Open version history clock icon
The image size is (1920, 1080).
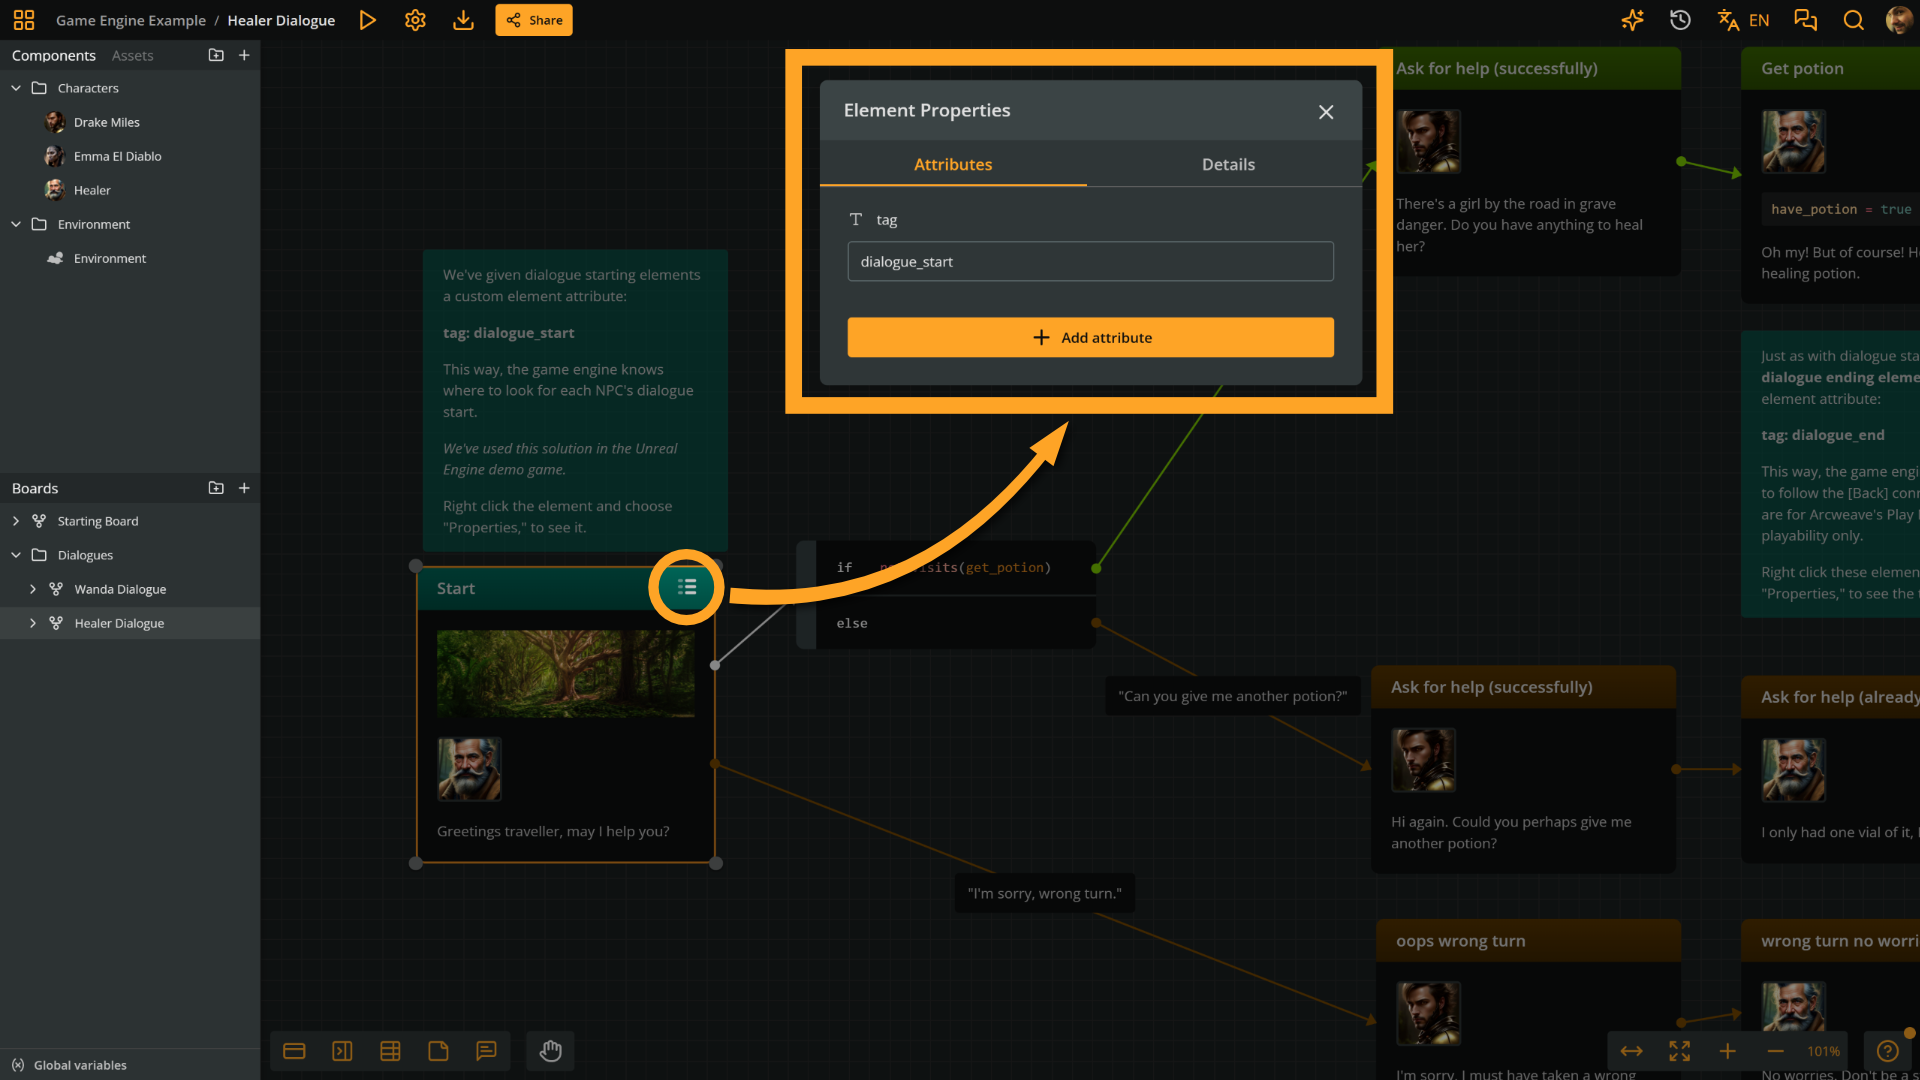pyautogui.click(x=1680, y=20)
